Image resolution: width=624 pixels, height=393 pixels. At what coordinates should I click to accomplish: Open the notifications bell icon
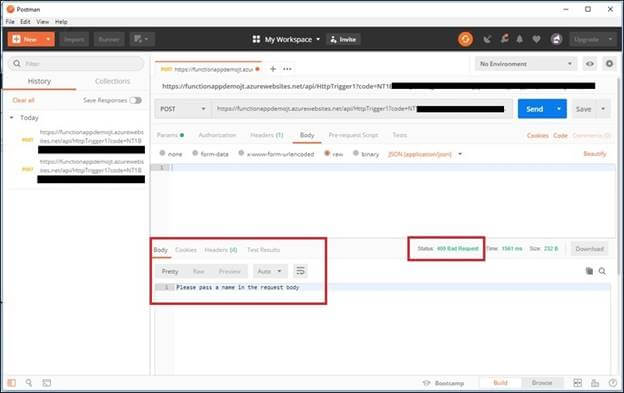click(520, 39)
